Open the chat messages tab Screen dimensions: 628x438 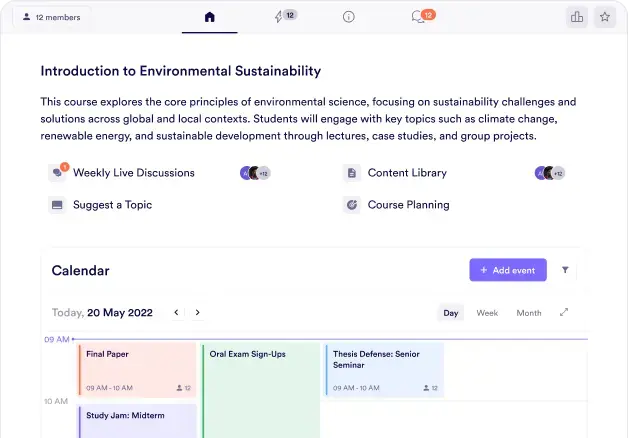421,17
